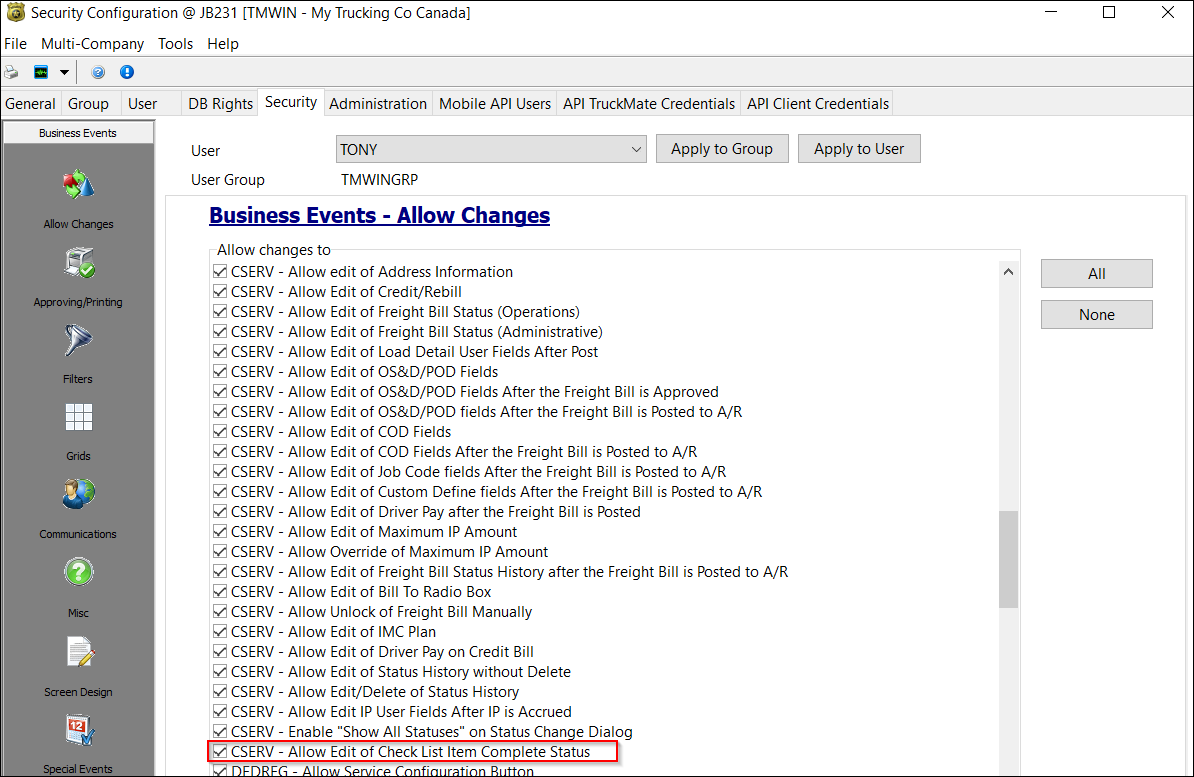This screenshot has height=777, width=1194.
Task: Click the scroll up arrow of permissions list
Action: [1008, 272]
